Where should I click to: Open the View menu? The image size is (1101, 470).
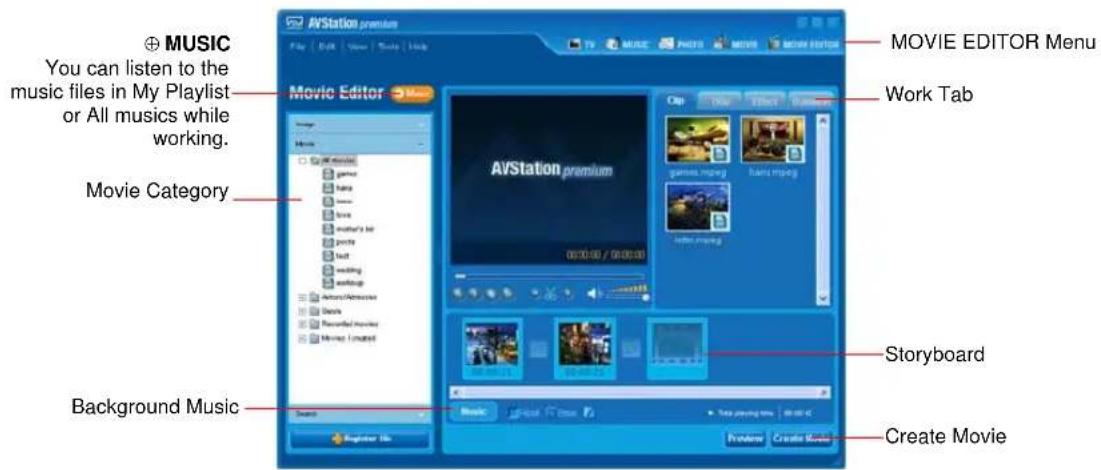(359, 46)
